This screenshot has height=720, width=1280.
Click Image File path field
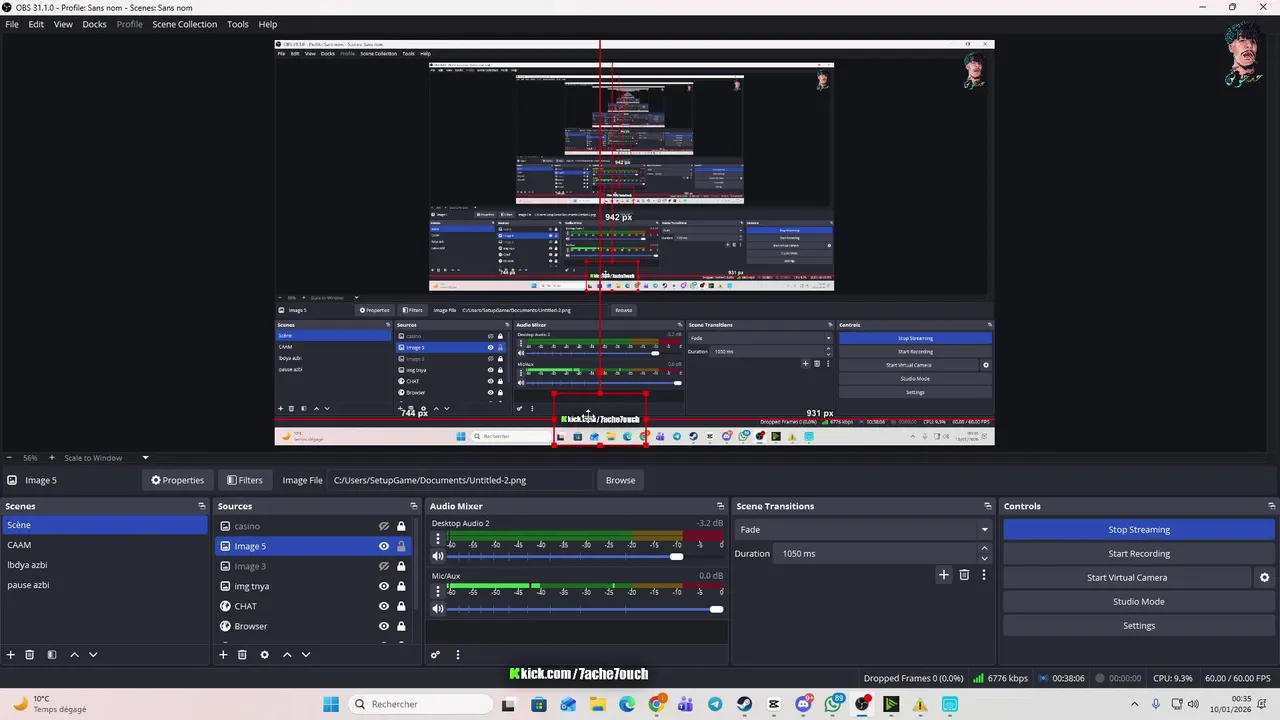[461, 480]
